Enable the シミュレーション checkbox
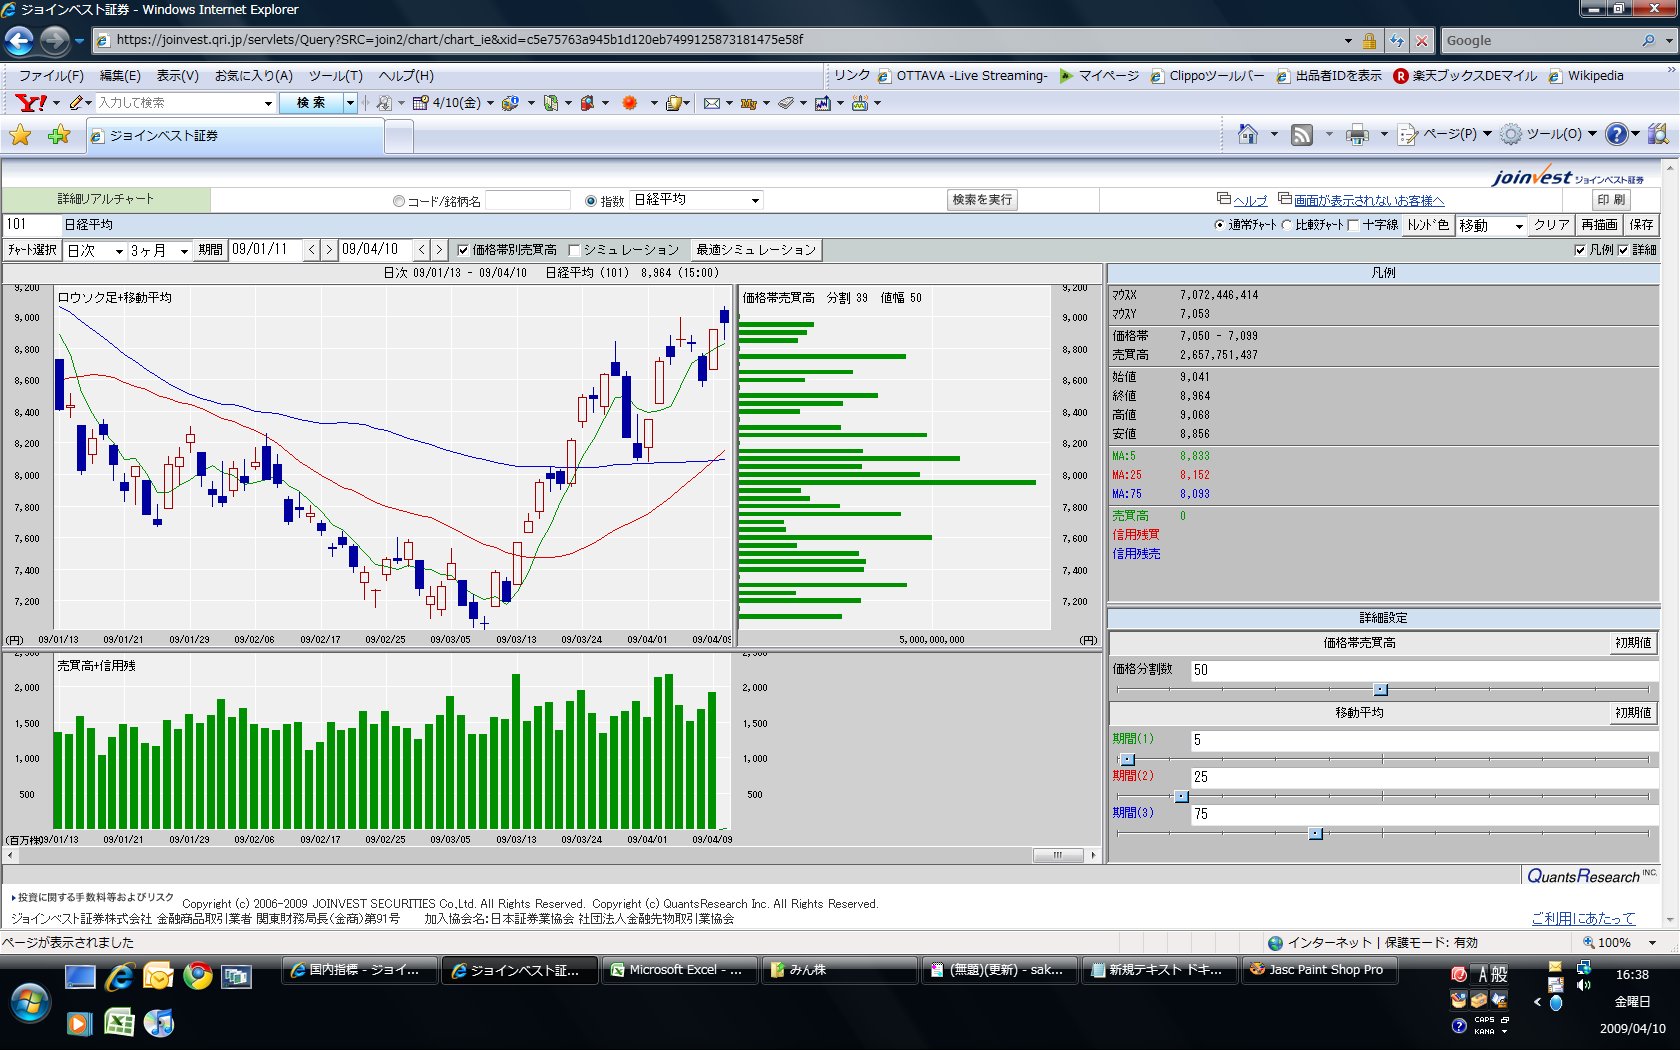Image resolution: width=1680 pixels, height=1050 pixels. (x=575, y=250)
